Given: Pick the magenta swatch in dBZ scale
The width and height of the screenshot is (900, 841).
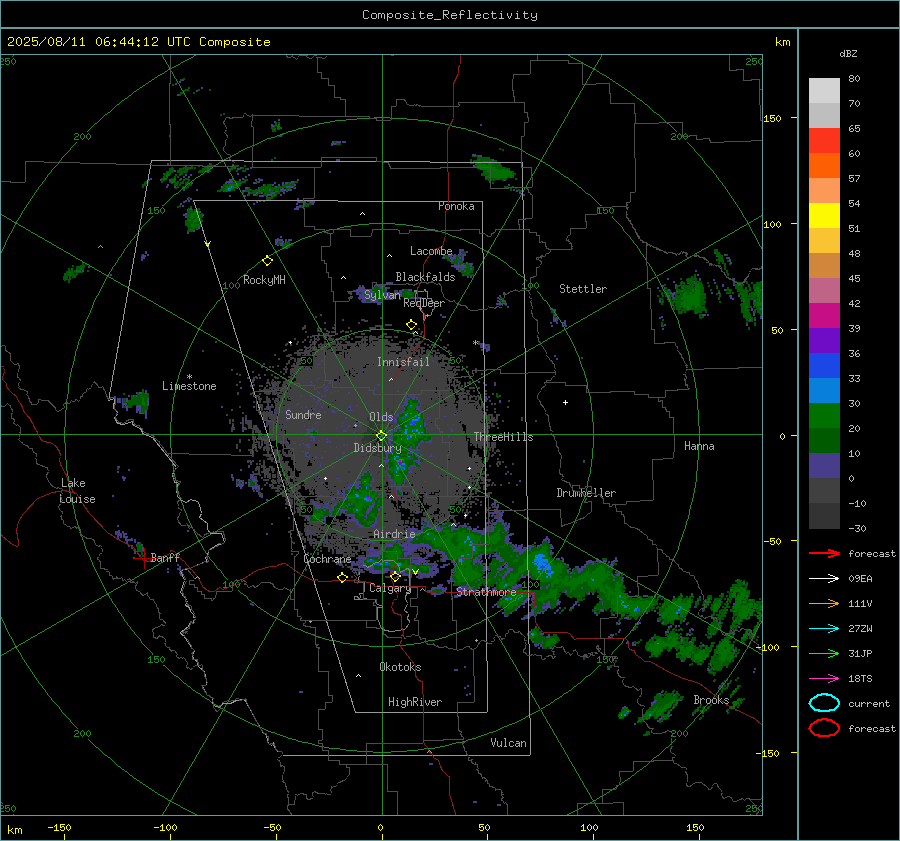Looking at the screenshot, I should tap(824, 315).
